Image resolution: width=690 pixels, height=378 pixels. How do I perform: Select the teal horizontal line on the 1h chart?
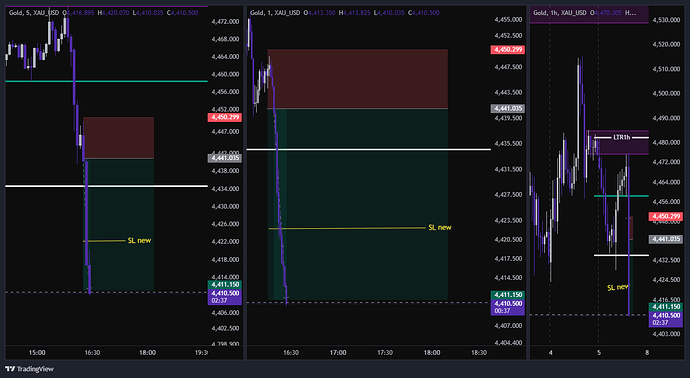(621, 196)
